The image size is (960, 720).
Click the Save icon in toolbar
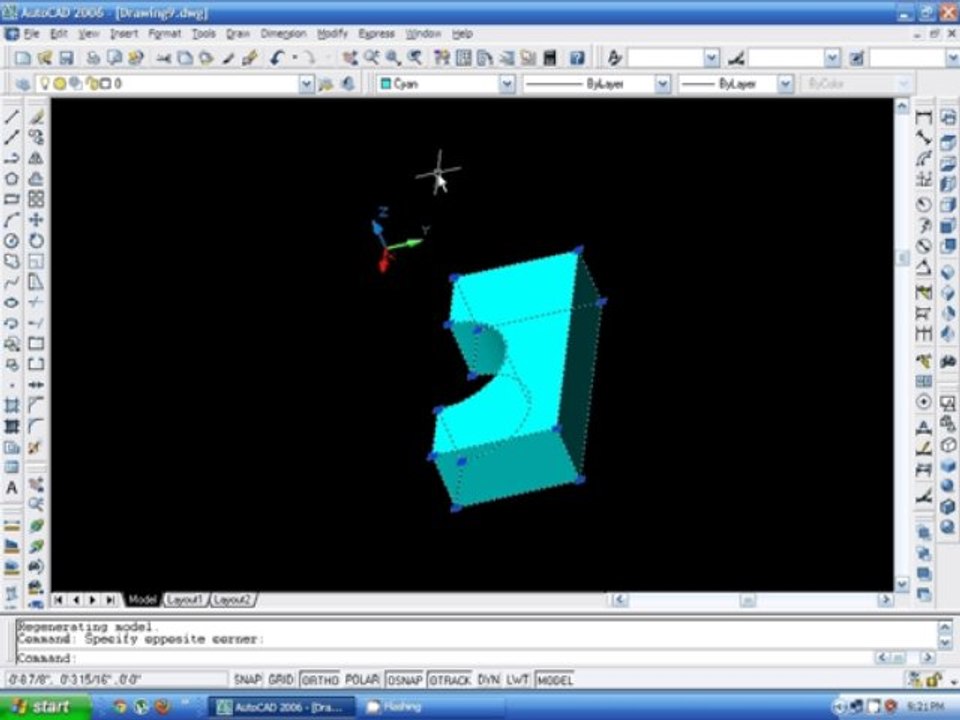pos(66,58)
